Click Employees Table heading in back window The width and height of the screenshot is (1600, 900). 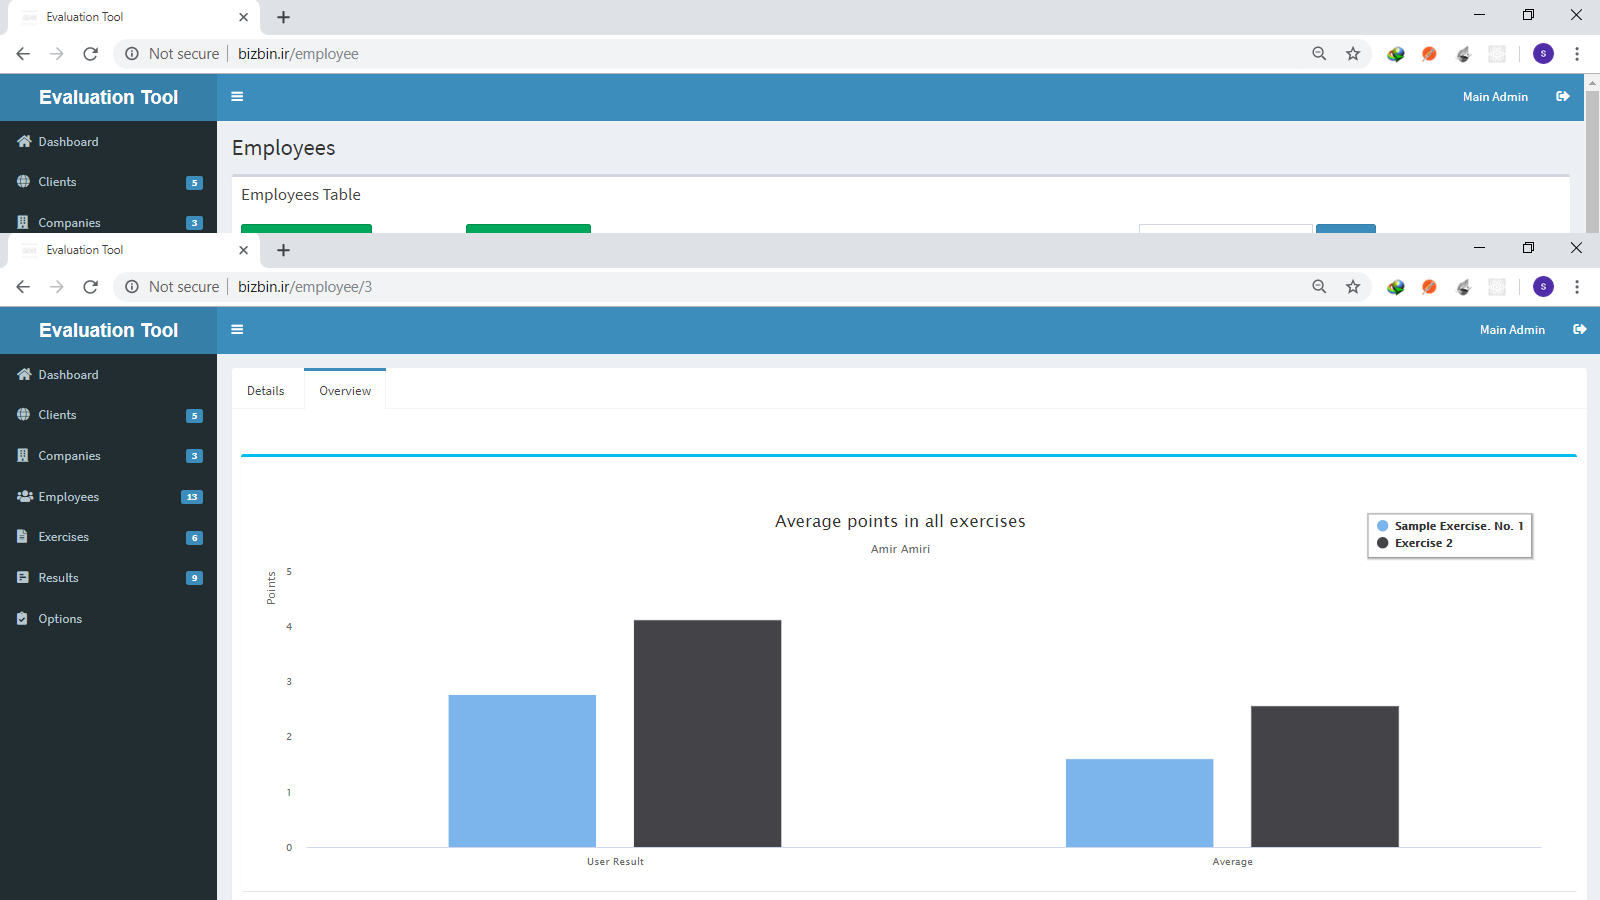point(301,195)
